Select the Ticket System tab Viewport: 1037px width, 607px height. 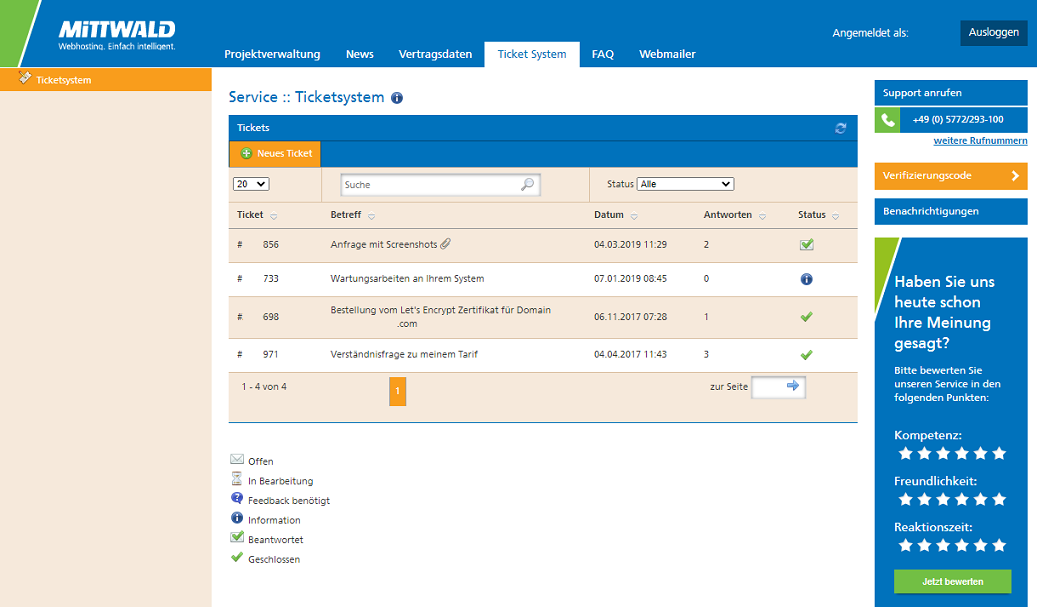click(x=532, y=54)
